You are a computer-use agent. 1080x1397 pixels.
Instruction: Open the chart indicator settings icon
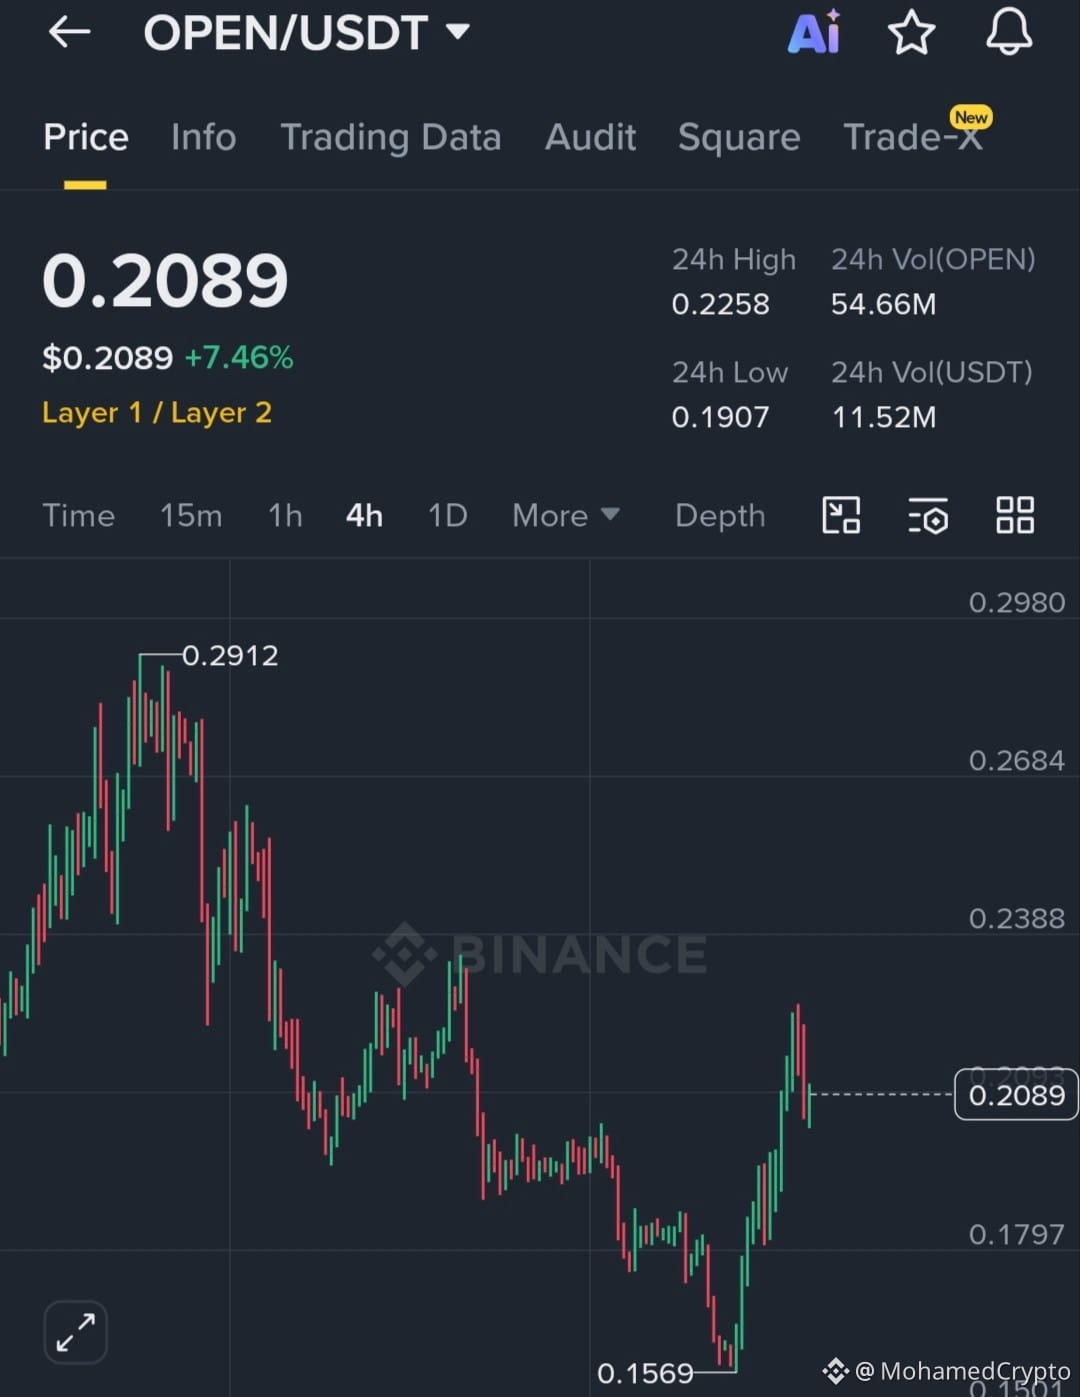pyautogui.click(x=928, y=516)
